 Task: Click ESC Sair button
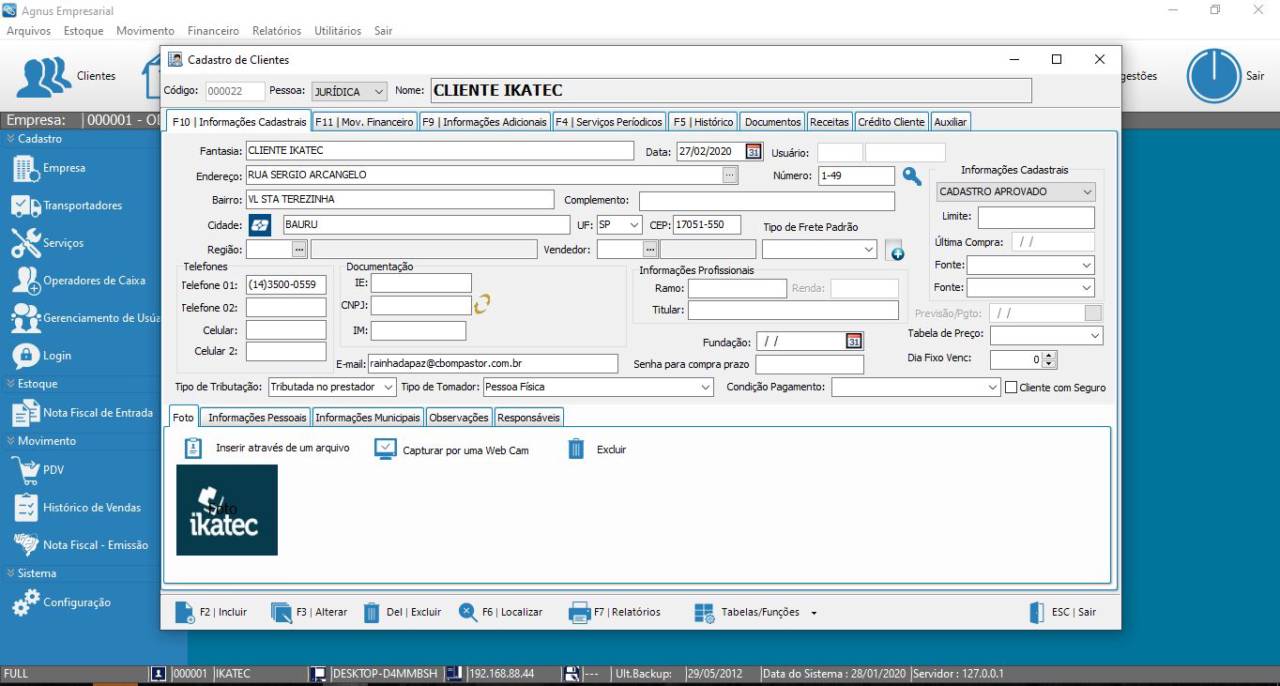point(1063,612)
